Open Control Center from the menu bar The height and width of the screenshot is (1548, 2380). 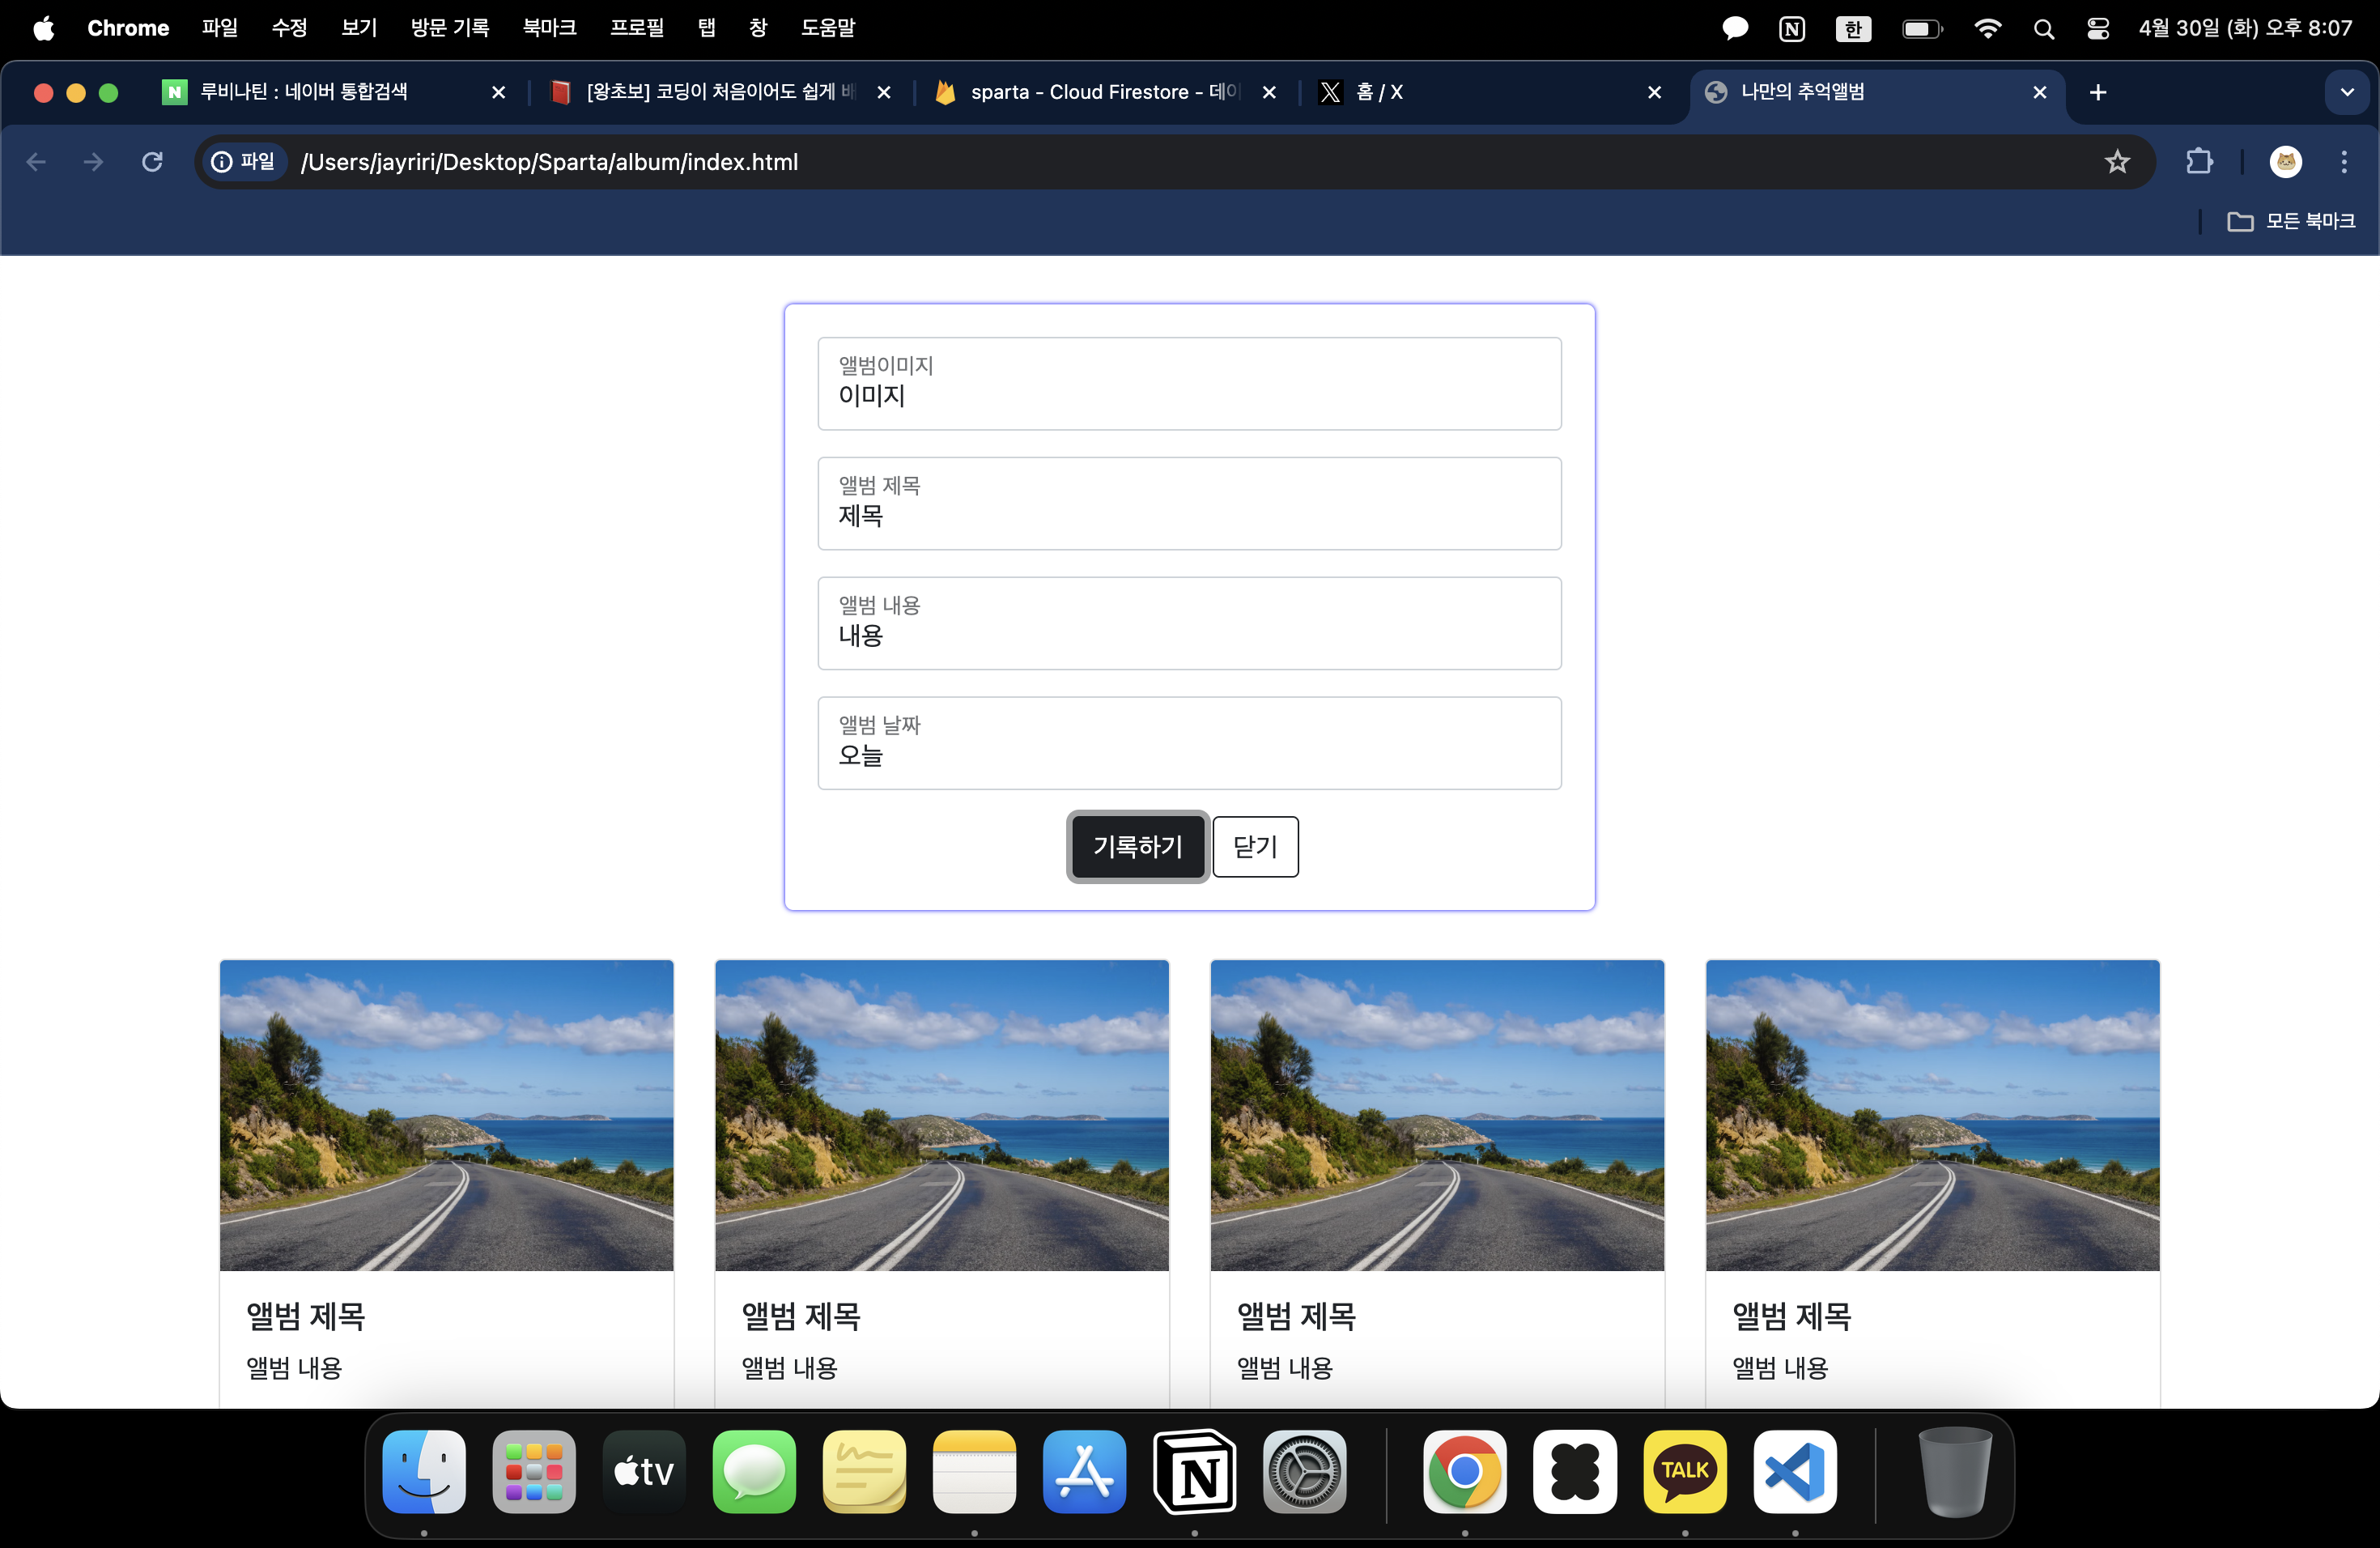point(2098,29)
